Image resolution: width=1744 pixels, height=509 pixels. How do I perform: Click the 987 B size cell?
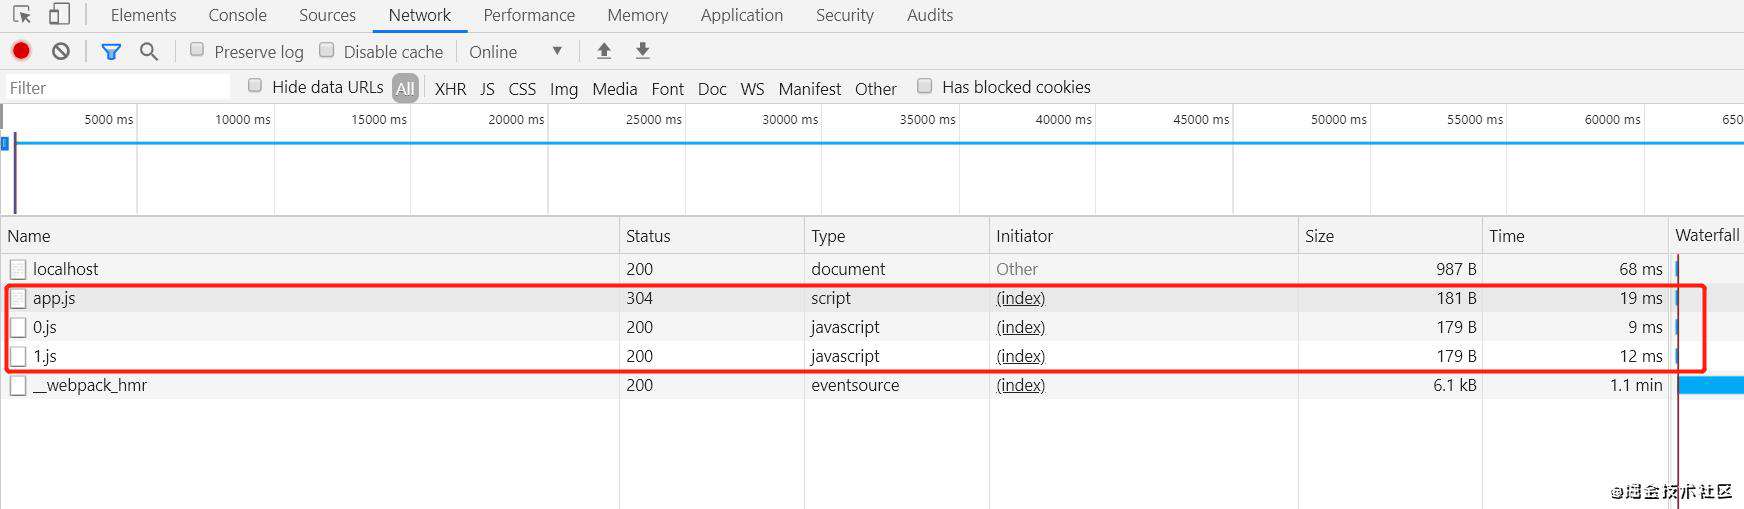[1390, 269]
